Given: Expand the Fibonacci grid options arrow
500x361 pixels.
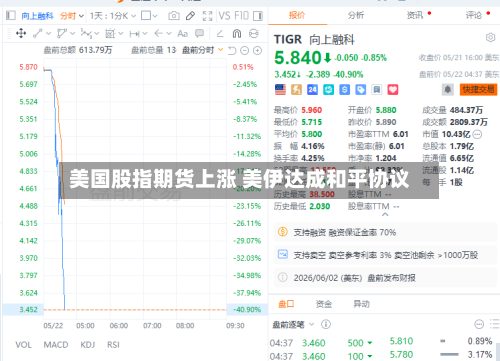Looking at the screenshot, I should click(x=121, y=33).
